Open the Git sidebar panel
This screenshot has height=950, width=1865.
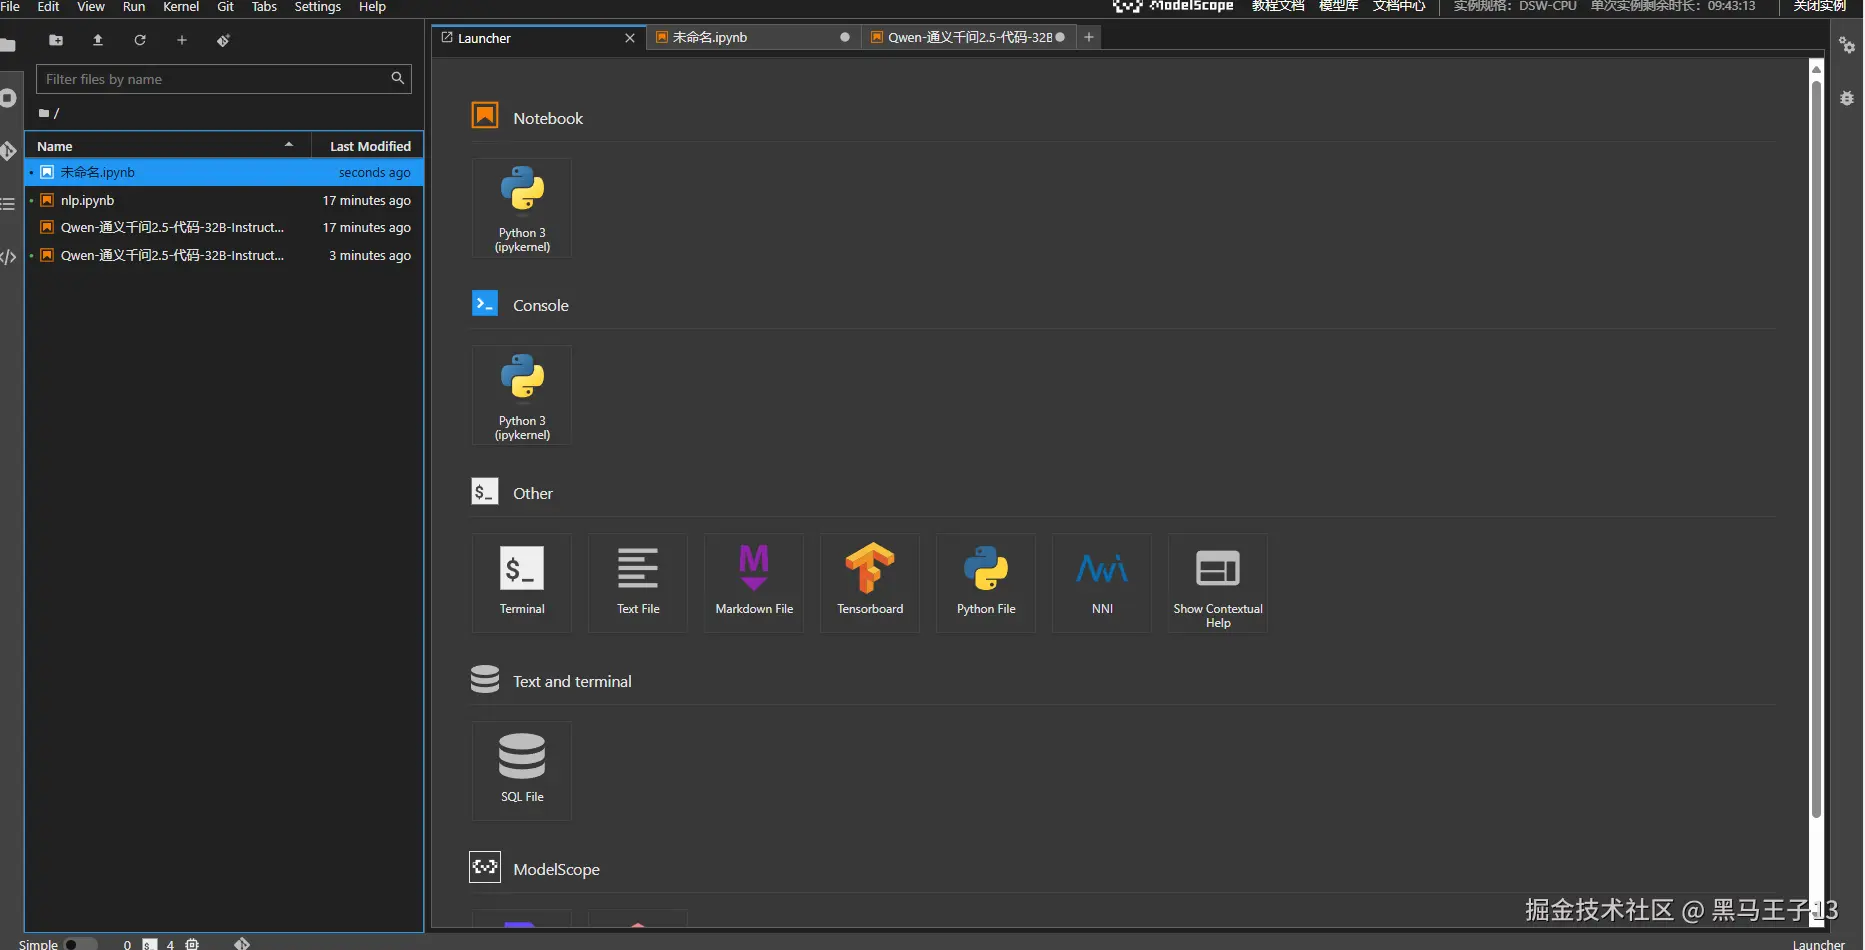(8, 151)
